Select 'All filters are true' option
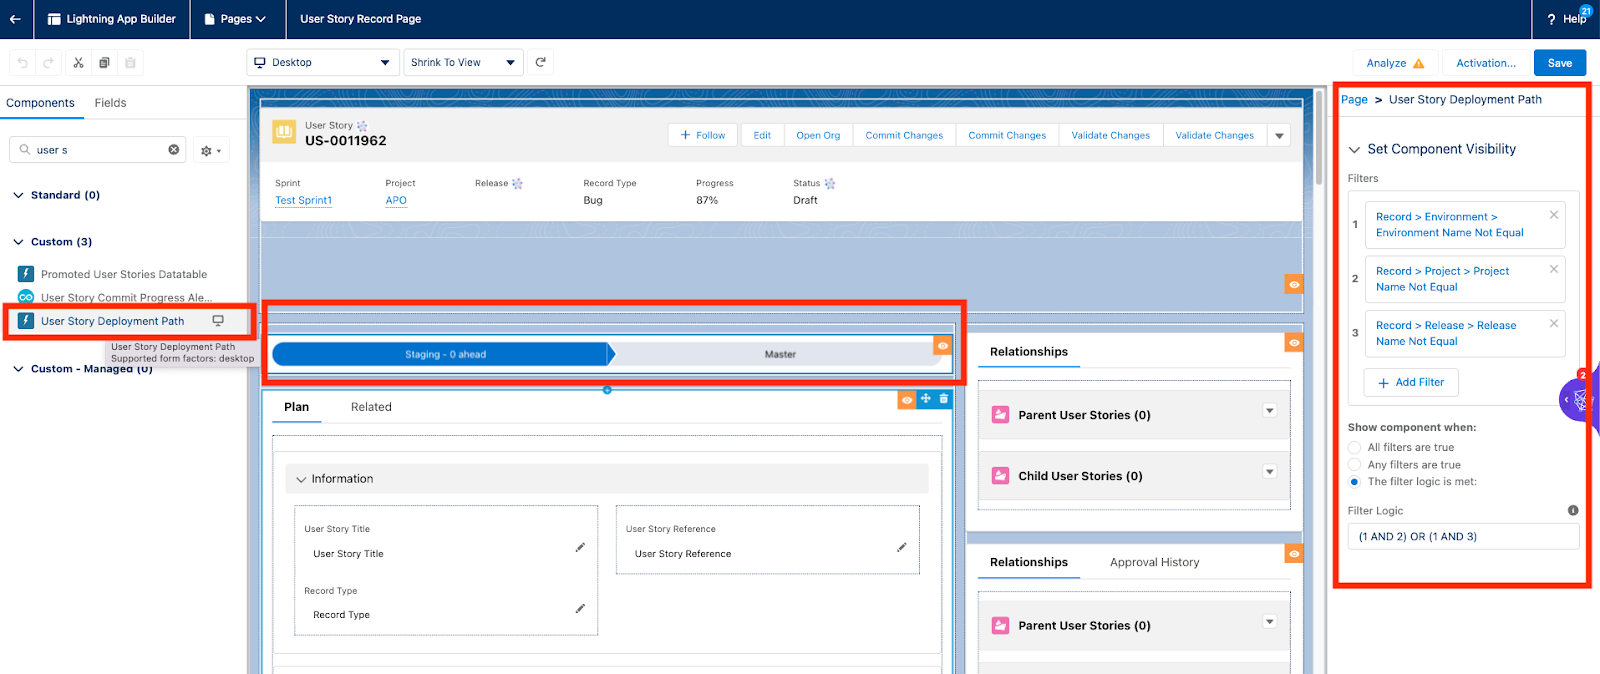This screenshot has width=1600, height=674. (x=1354, y=448)
